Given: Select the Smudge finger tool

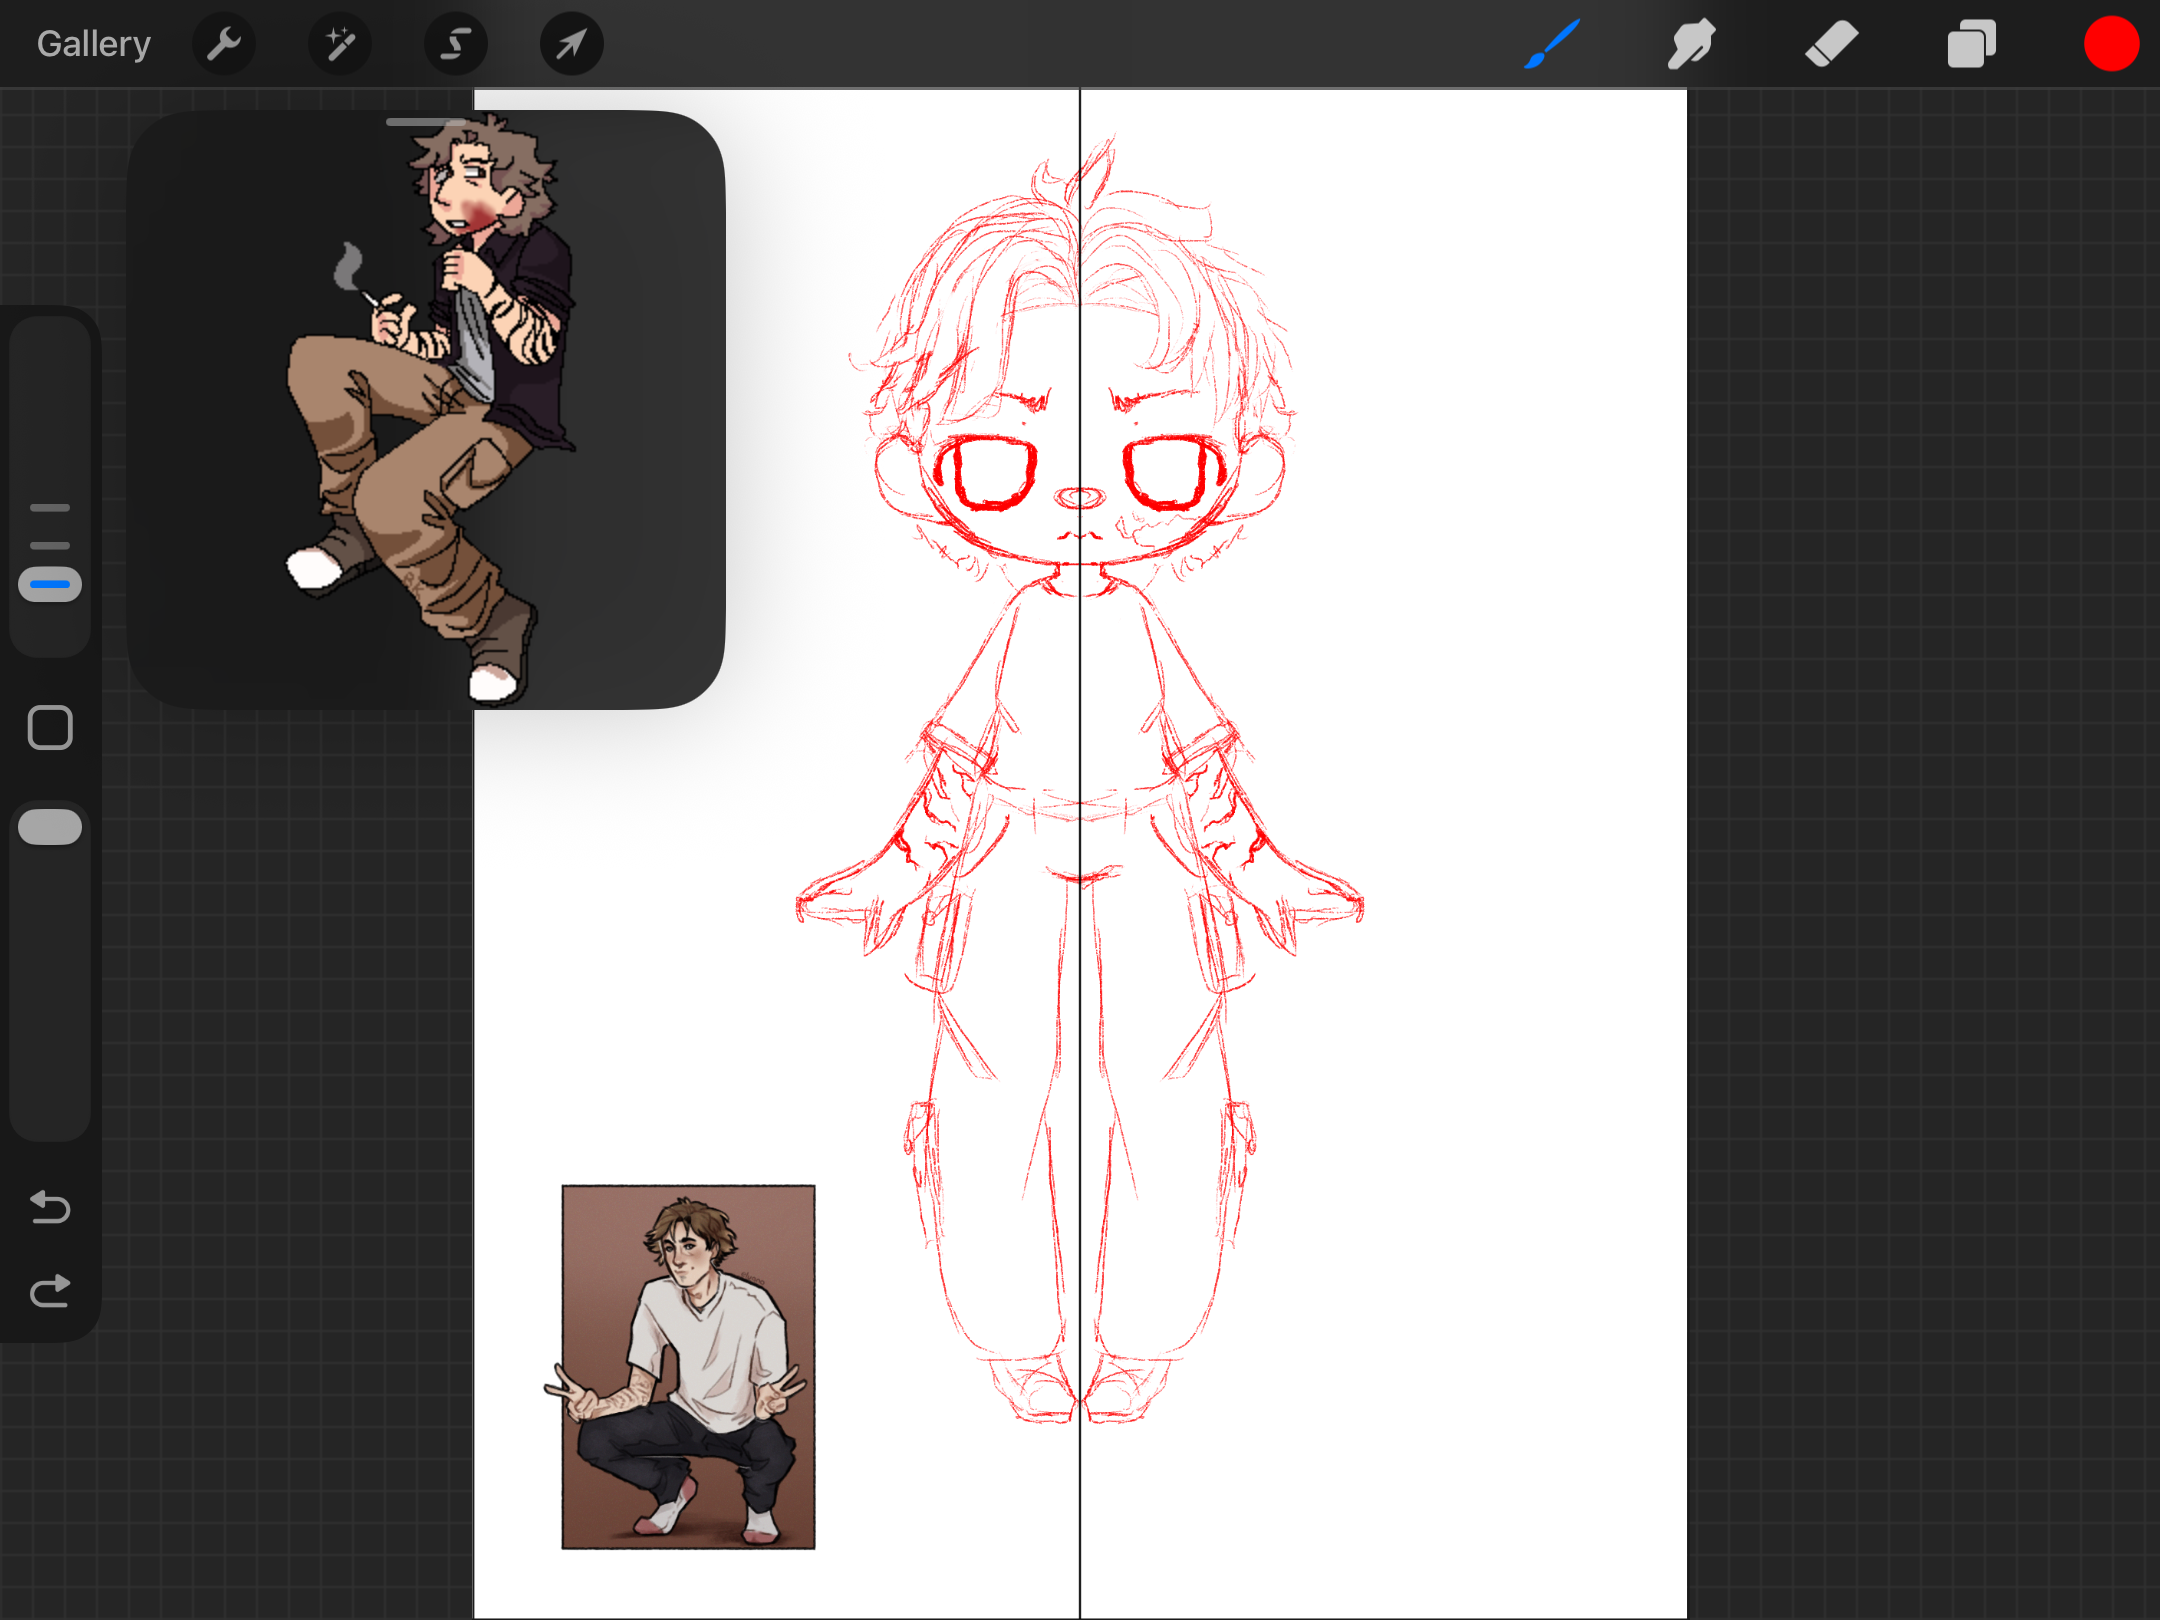Looking at the screenshot, I should click(1691, 44).
